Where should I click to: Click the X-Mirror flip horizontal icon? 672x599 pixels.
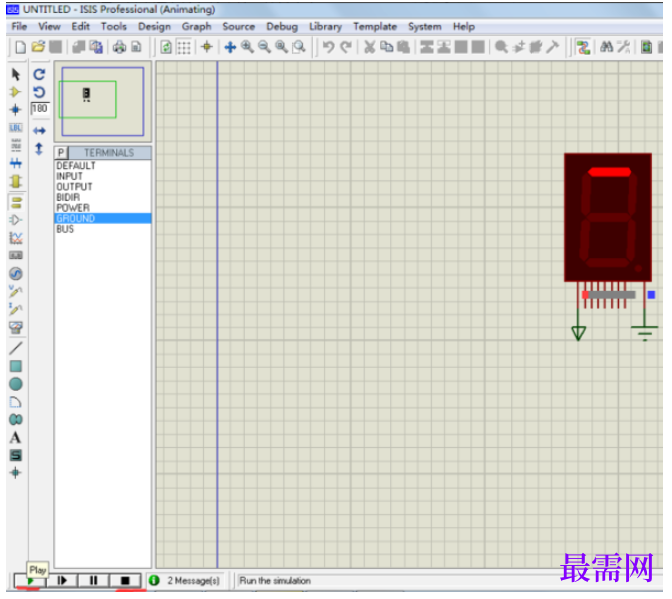tap(39, 131)
